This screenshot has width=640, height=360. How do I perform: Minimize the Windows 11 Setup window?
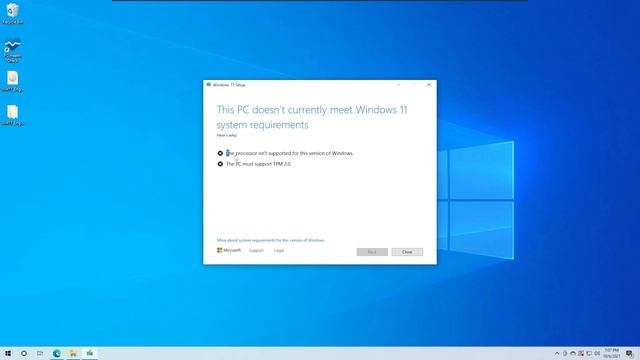tap(399, 85)
